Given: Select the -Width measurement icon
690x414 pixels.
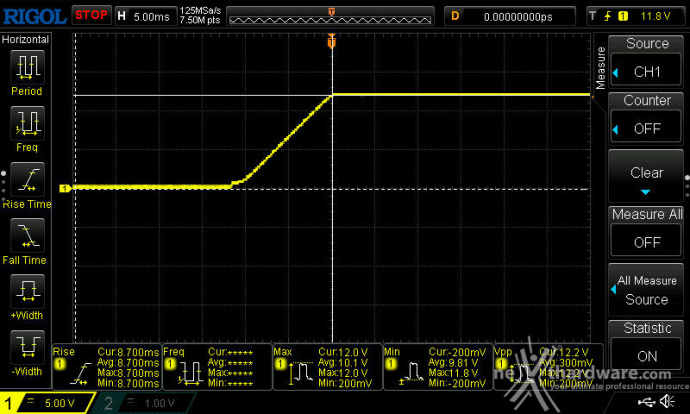Looking at the screenshot, I should click(x=27, y=347).
